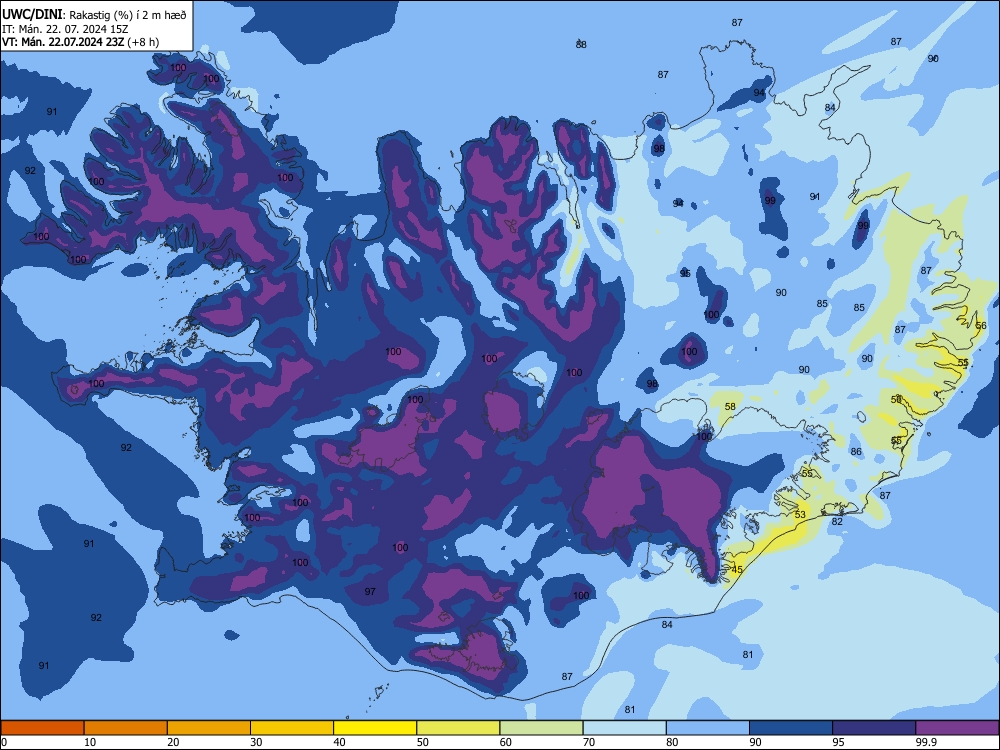This screenshot has width=1000, height=750.
Task: Click the sky blue 80–90 legend swatch
Action: click(708, 728)
